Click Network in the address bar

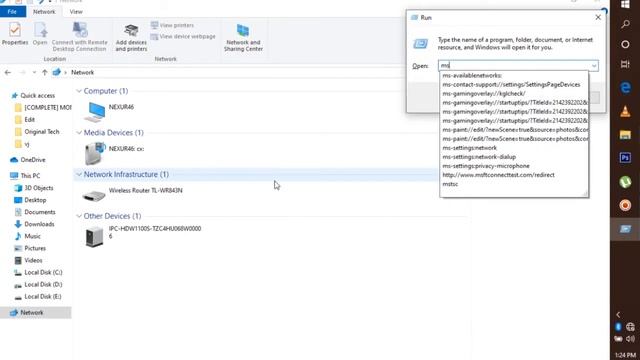click(x=82, y=72)
